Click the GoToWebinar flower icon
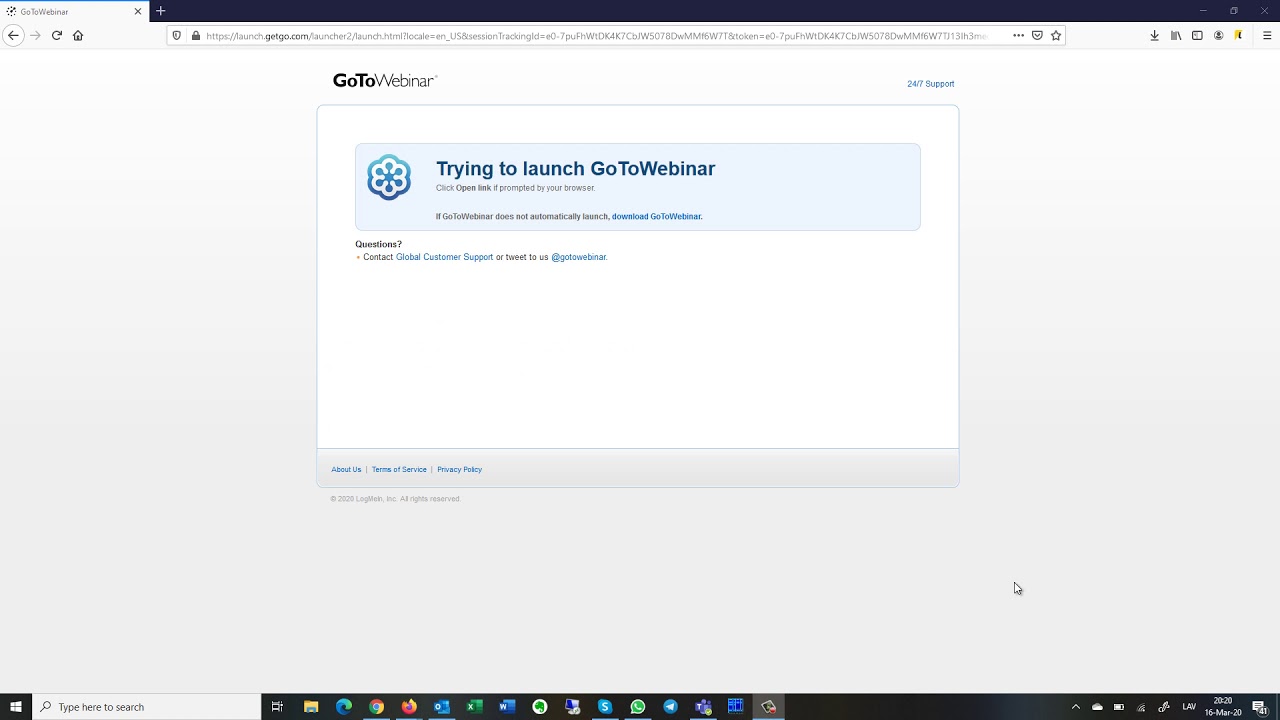 tap(389, 178)
